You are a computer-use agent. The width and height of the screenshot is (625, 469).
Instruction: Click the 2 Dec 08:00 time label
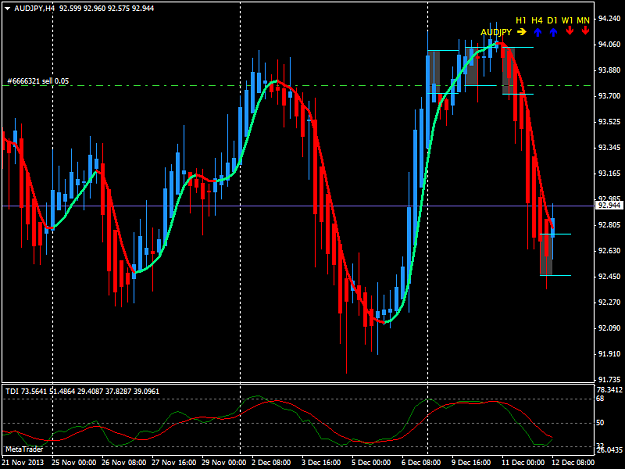[271, 462]
